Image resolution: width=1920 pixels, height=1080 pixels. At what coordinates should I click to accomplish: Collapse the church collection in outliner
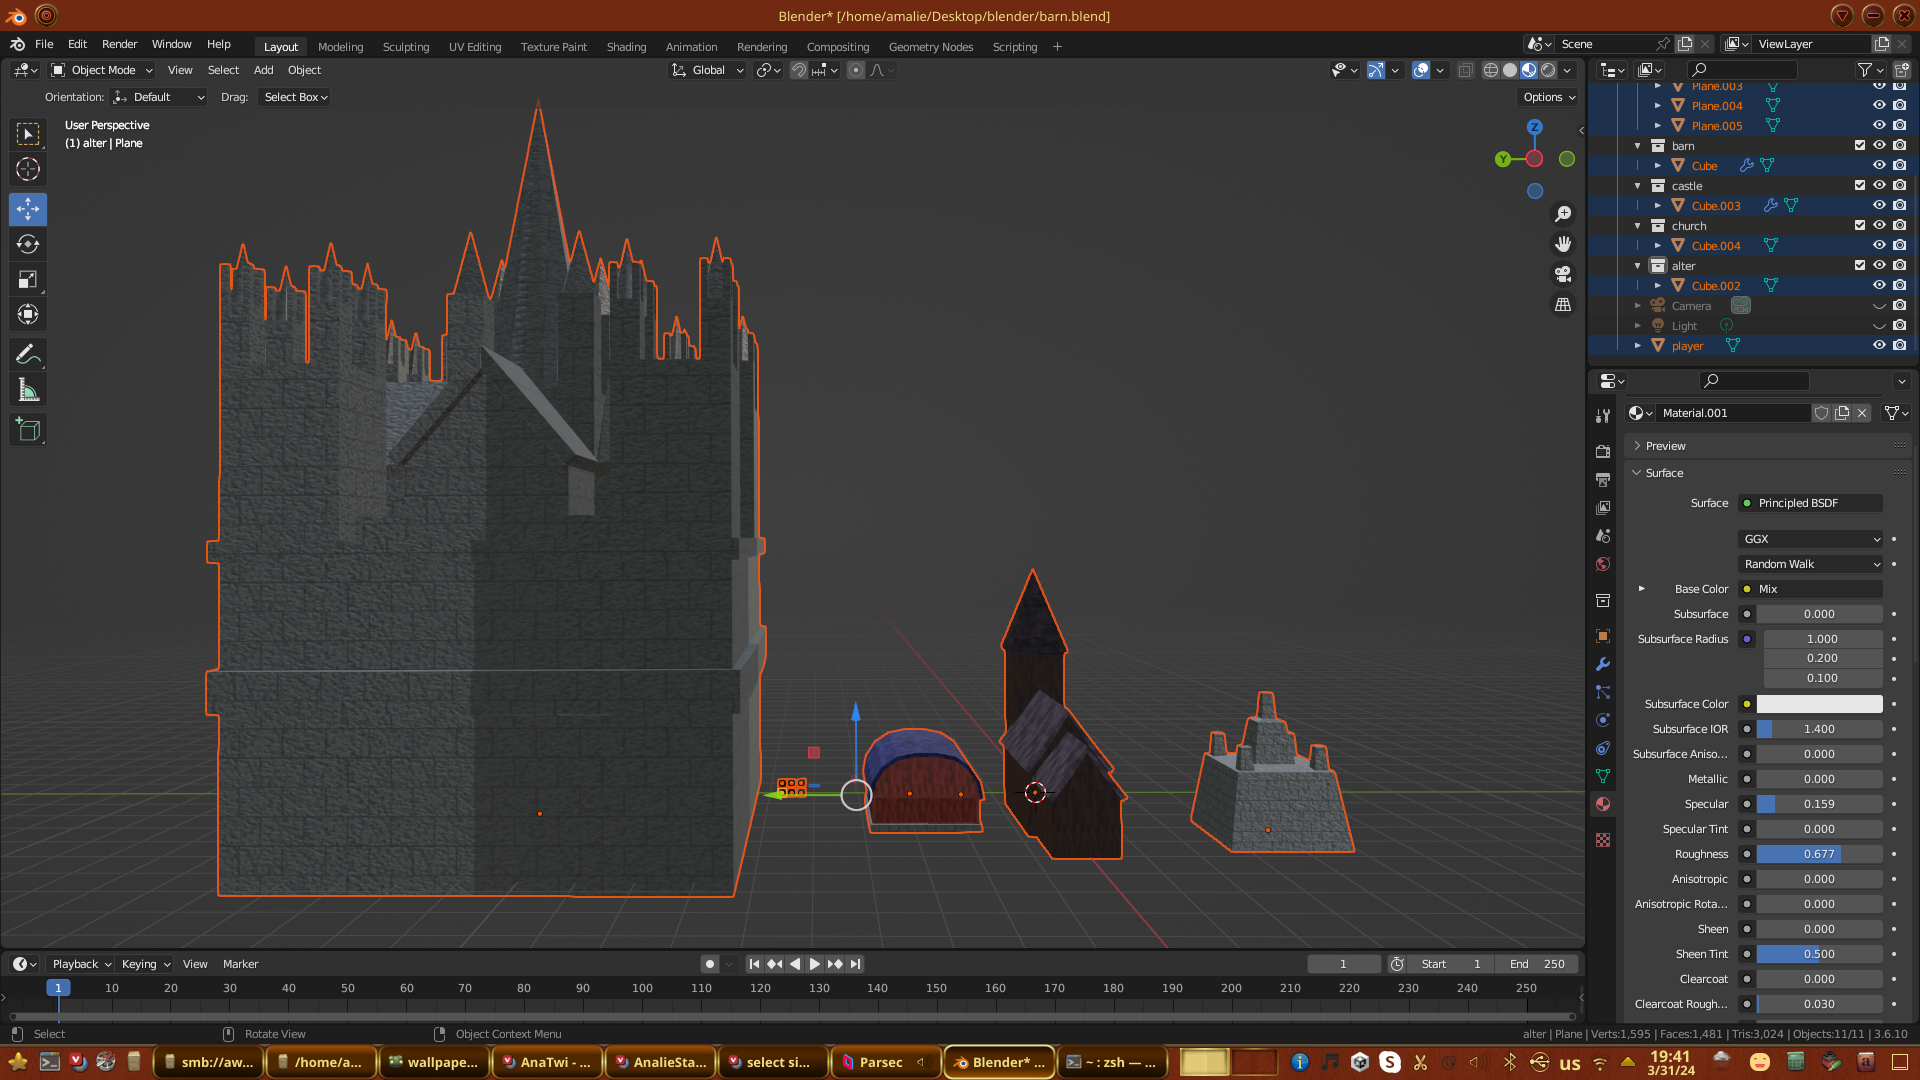(x=1638, y=226)
